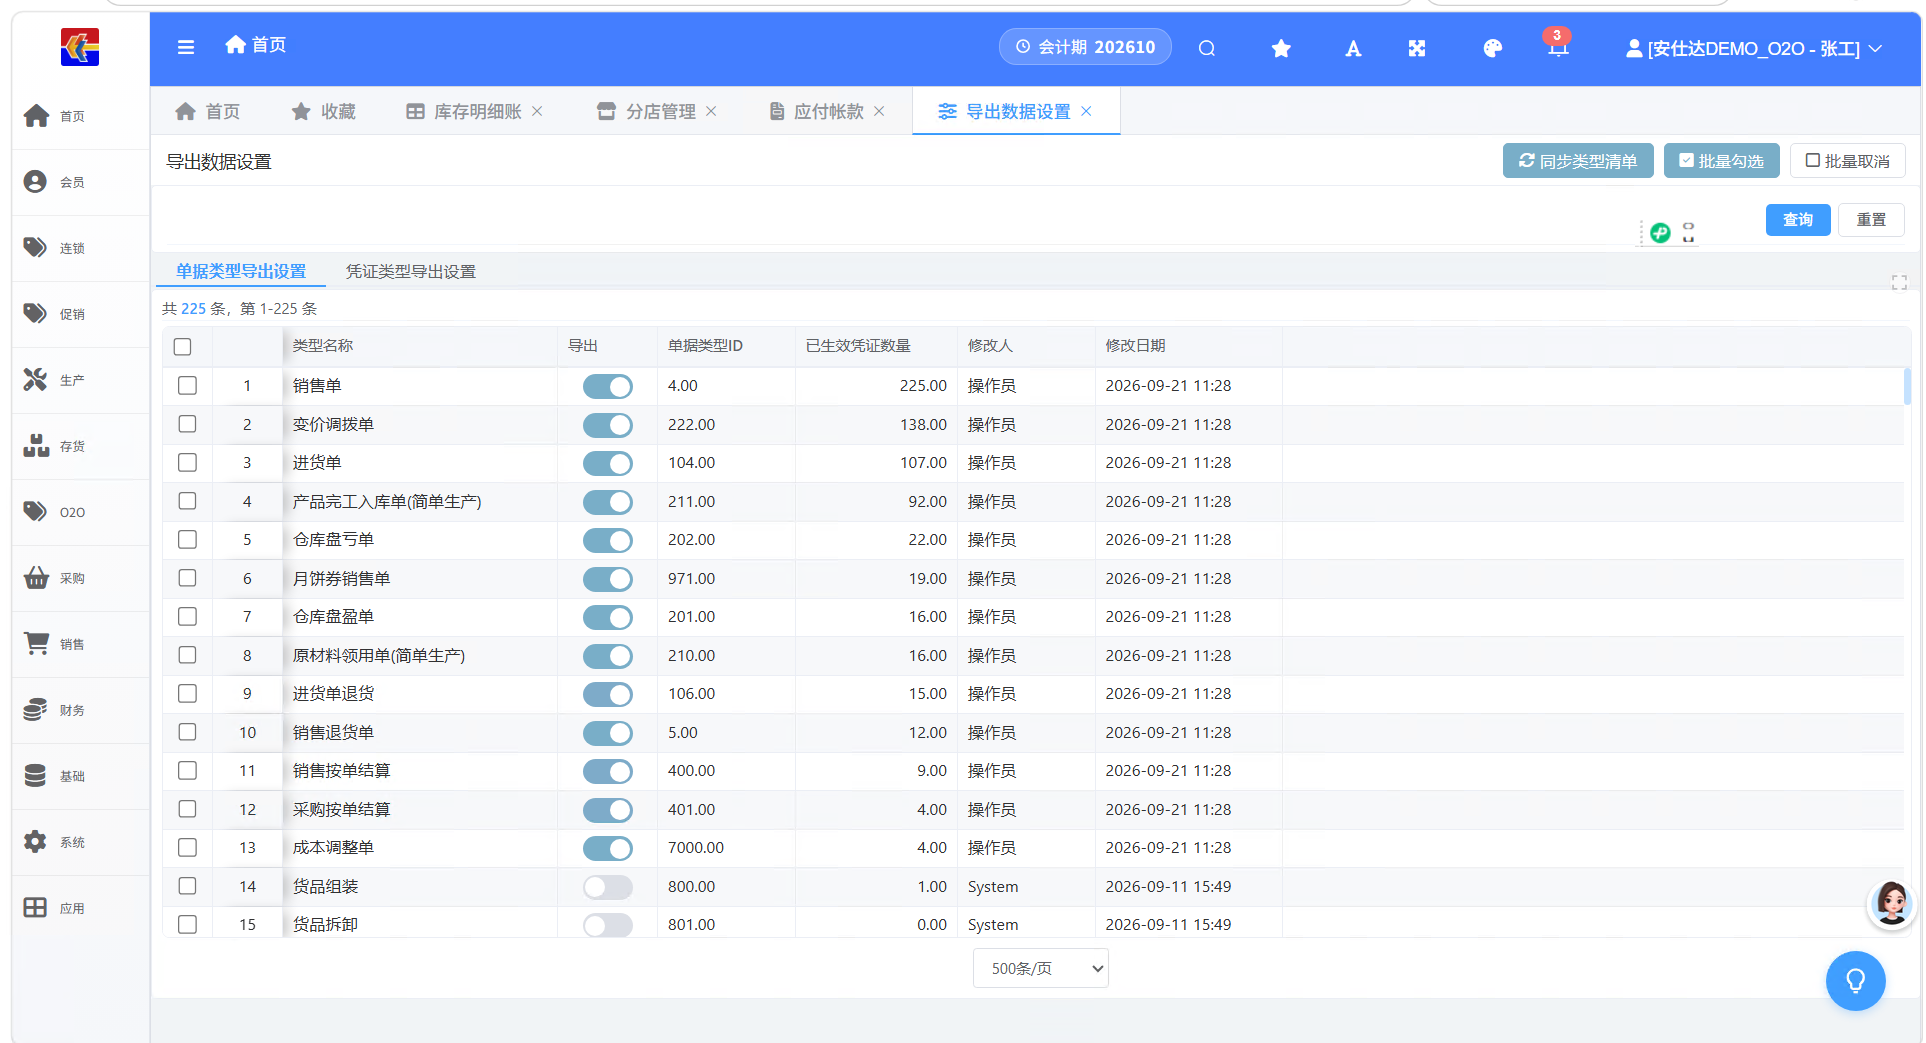Open the 500条/页 page size dropdown
This screenshot has height=1043, width=1926.
click(1041, 968)
